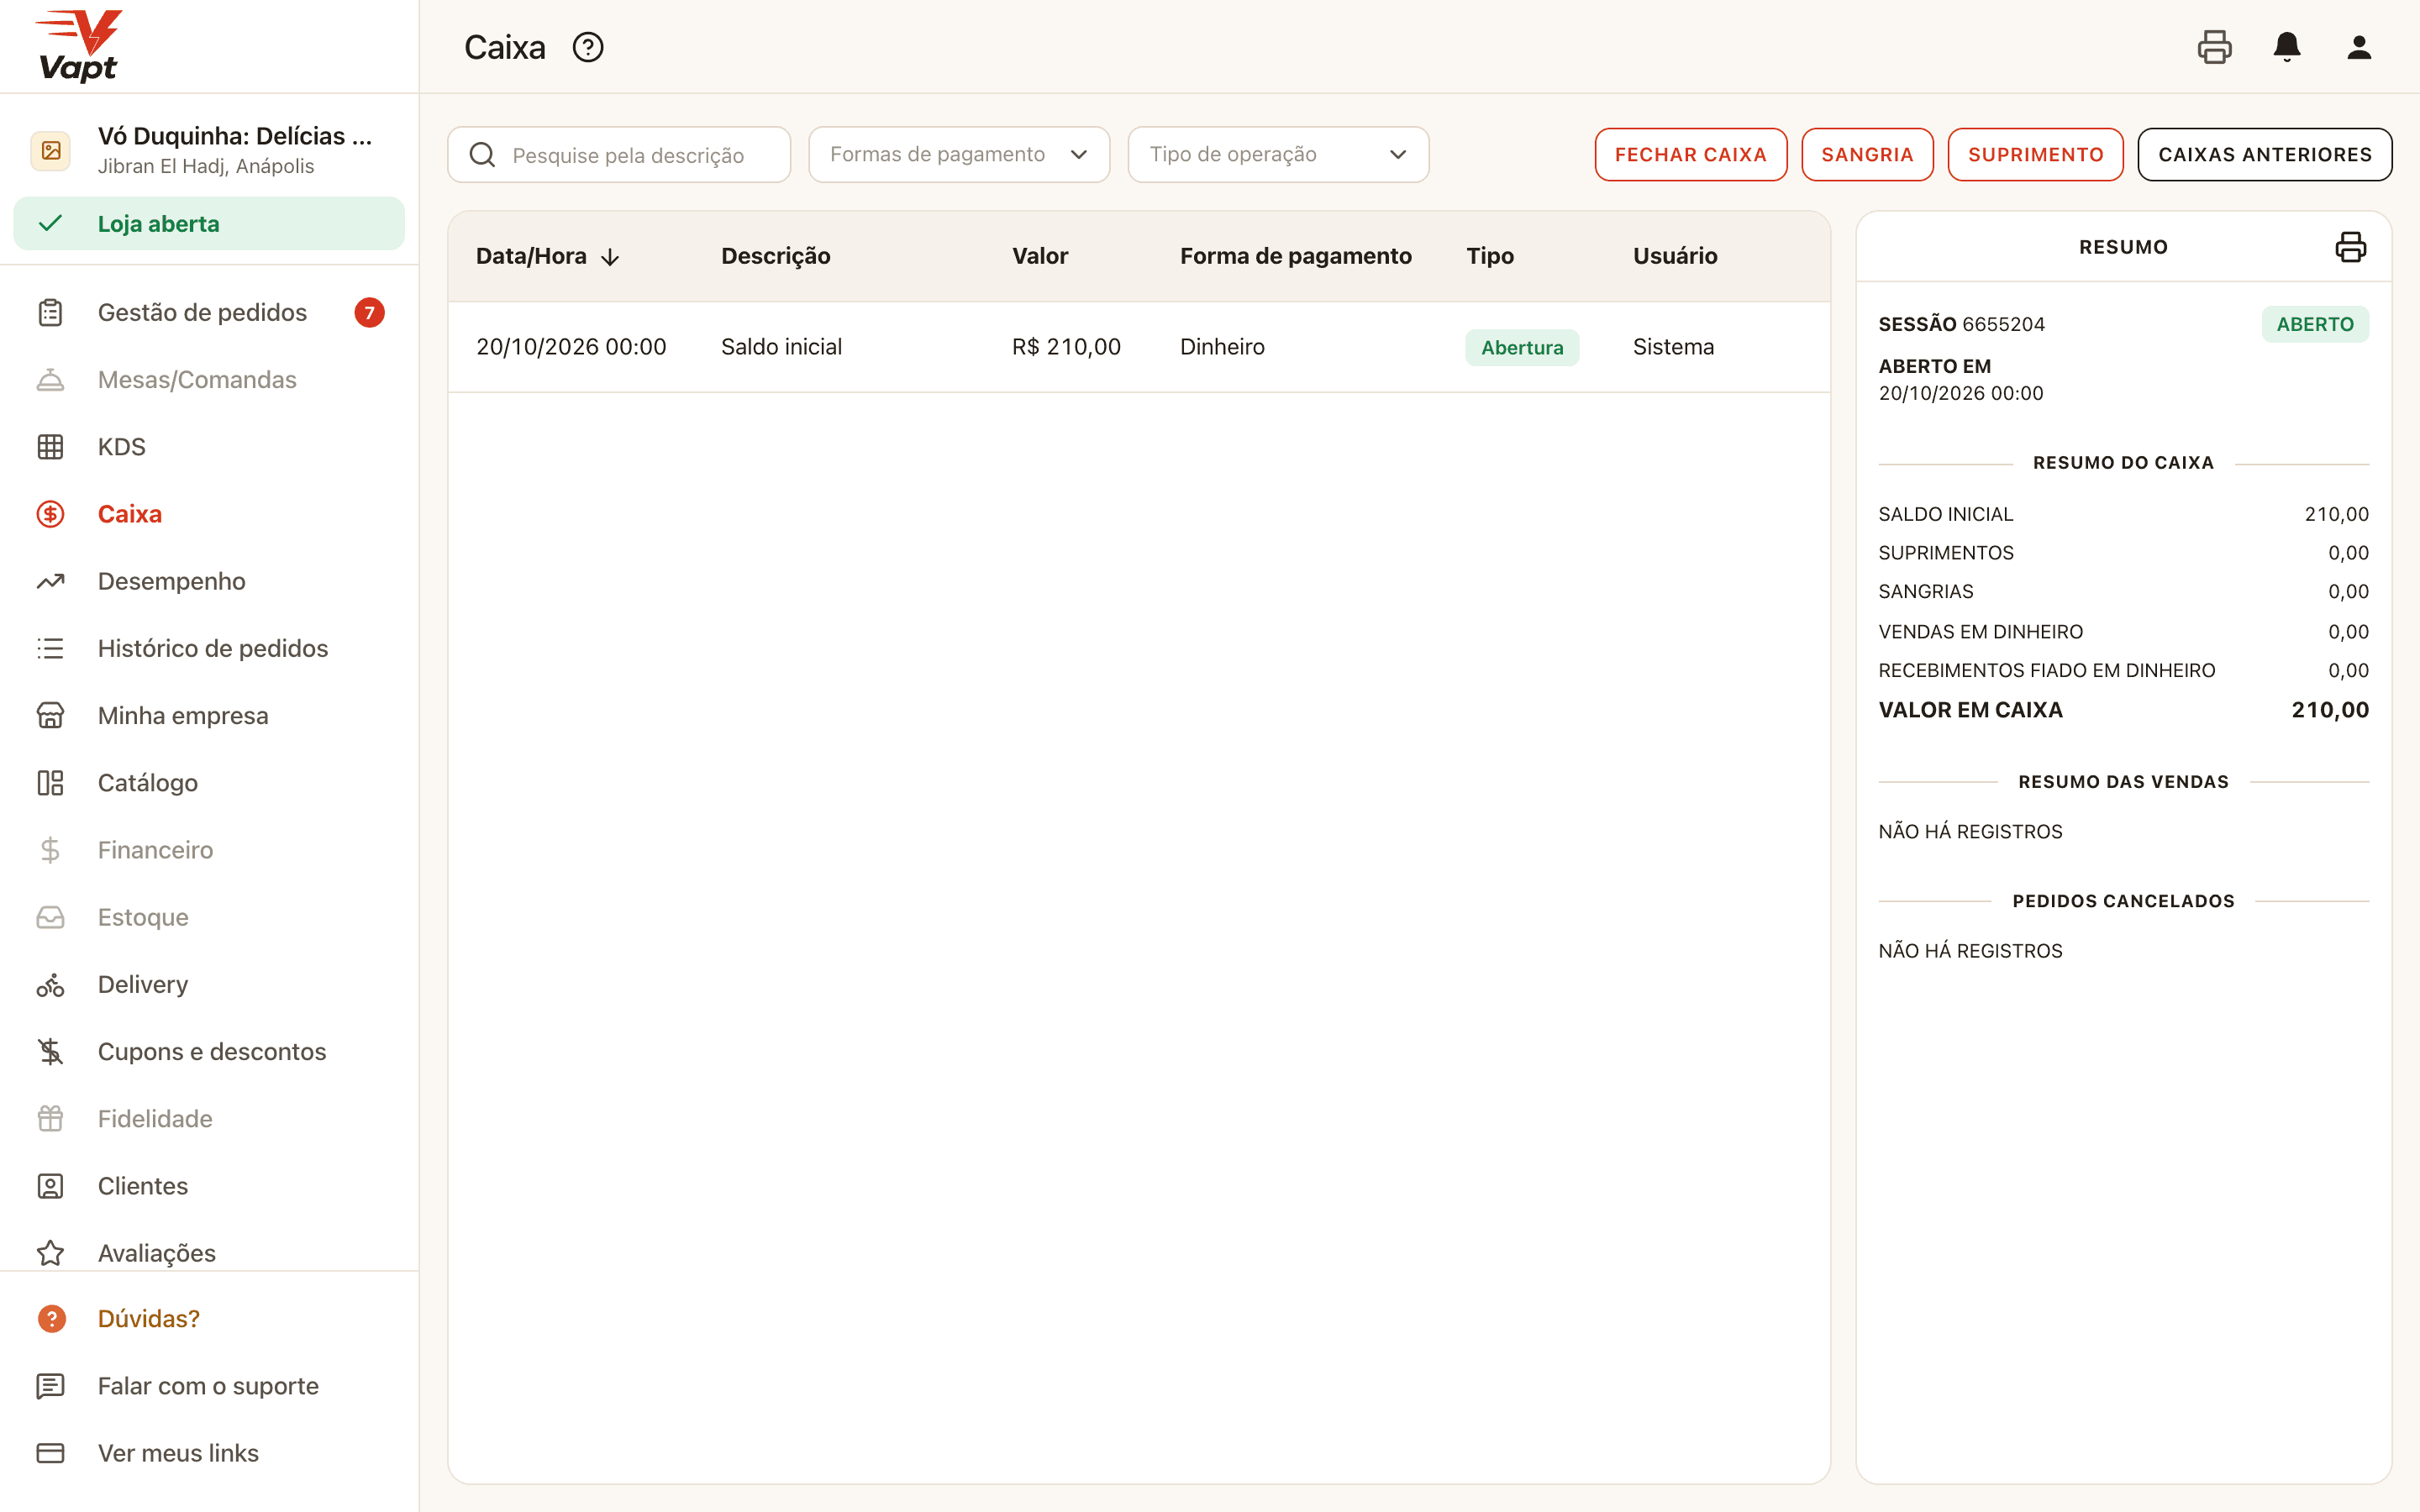Print the Resumo panel via printer icon
Screen dimensions: 2420x1512
[x=2350, y=246]
